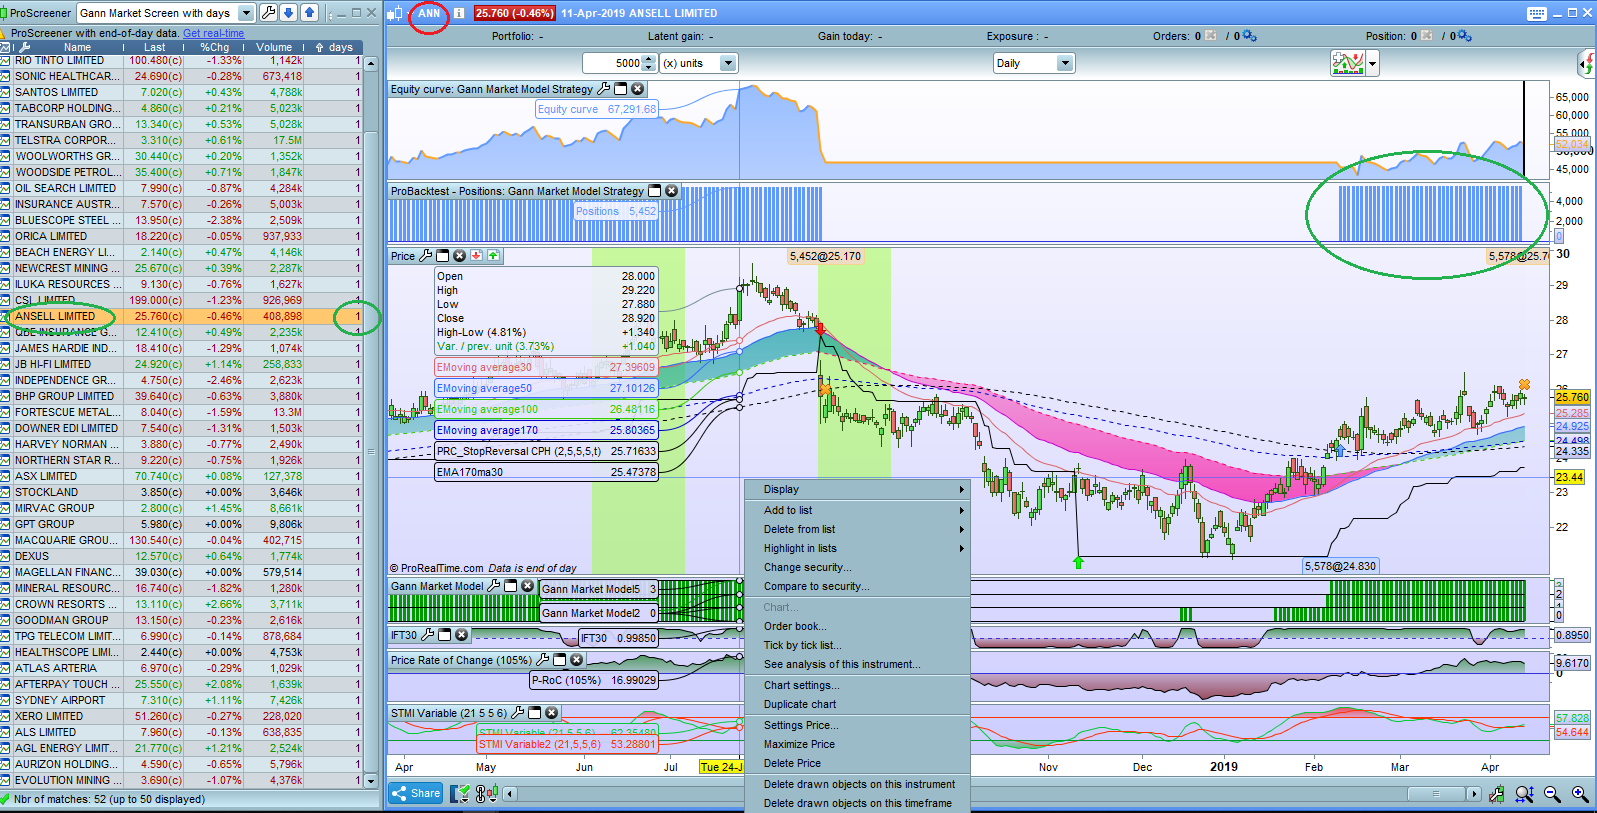Click the ANN ticker button
Viewport: 1597px width, 813px height.
point(429,13)
